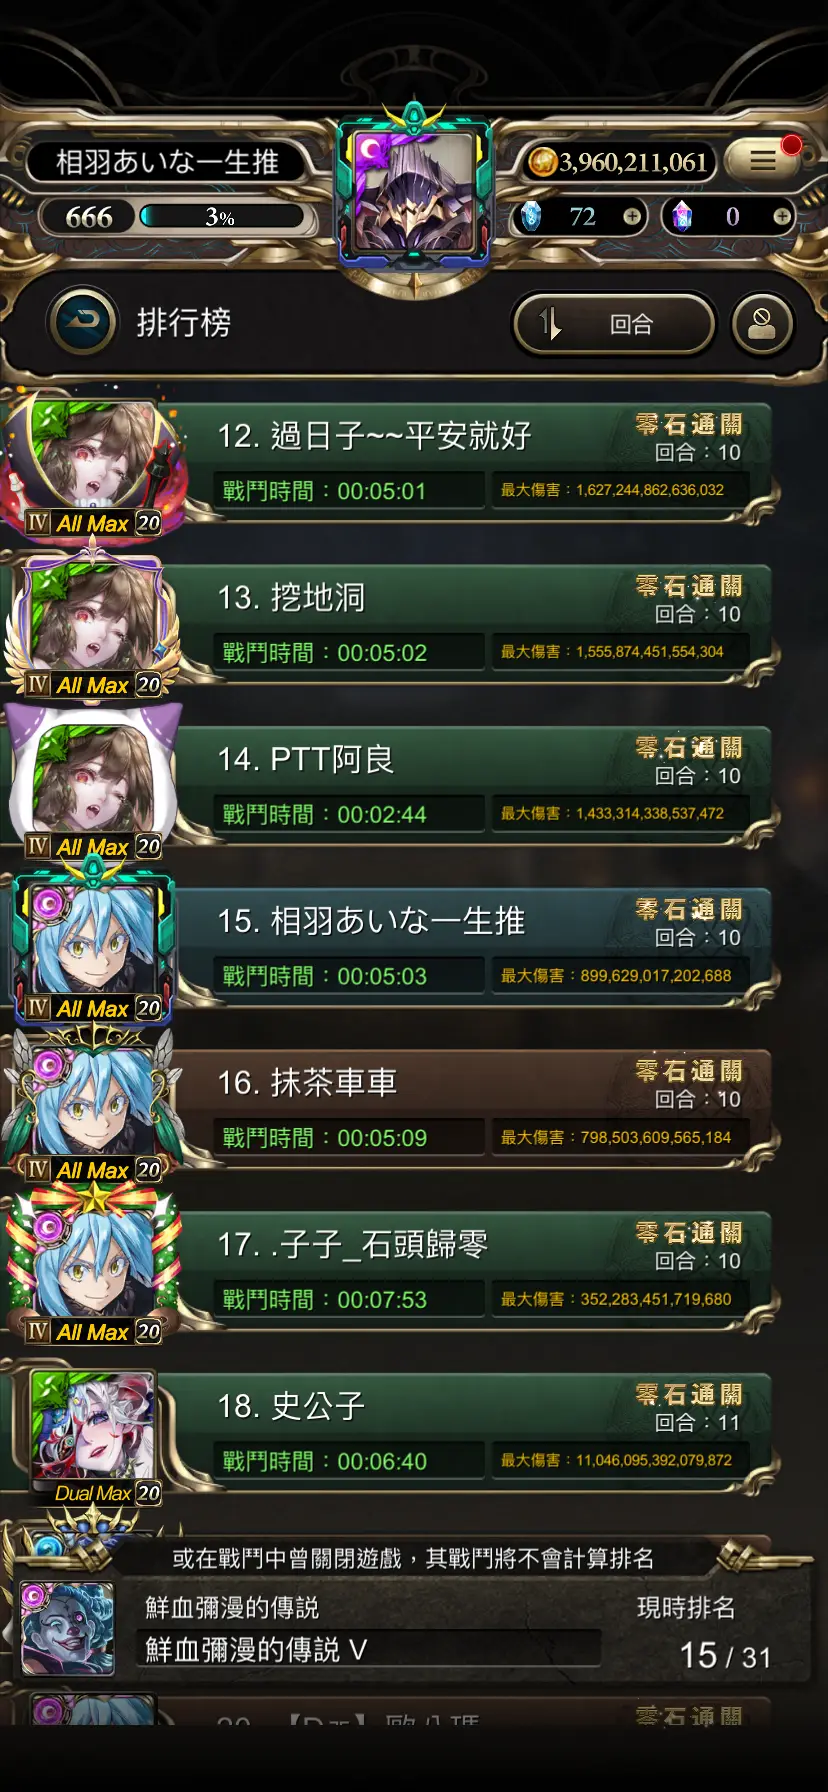Tap the experience progress bar at 3%
The width and height of the screenshot is (828, 1792).
222,216
